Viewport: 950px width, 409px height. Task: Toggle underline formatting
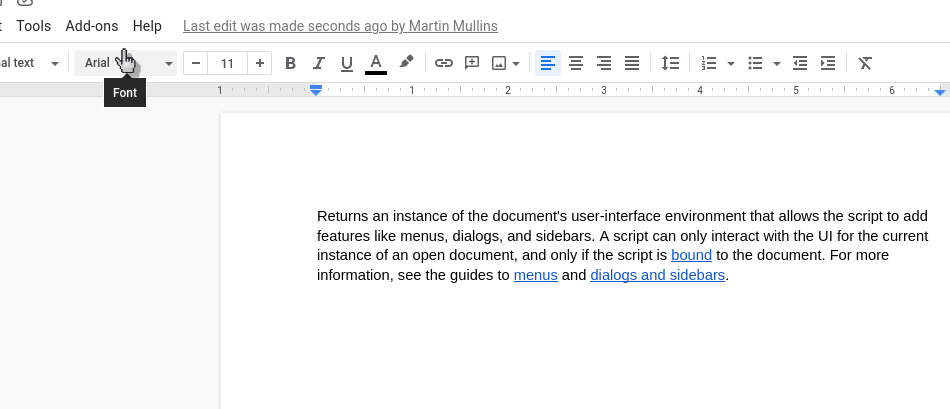pyautogui.click(x=347, y=63)
